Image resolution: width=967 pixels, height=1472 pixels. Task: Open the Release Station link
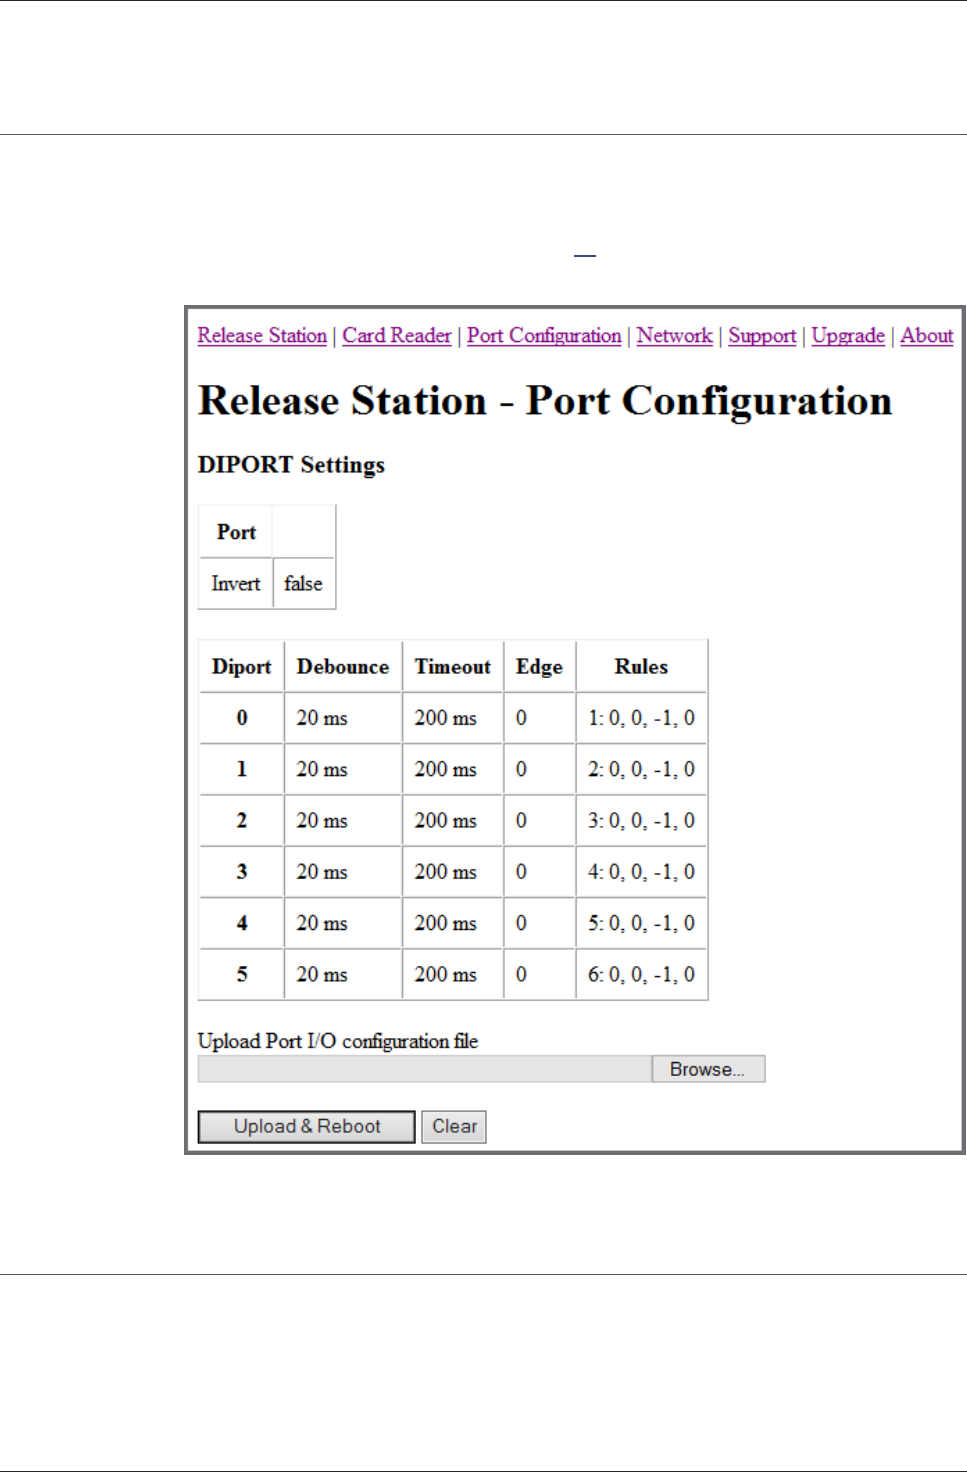tap(262, 336)
